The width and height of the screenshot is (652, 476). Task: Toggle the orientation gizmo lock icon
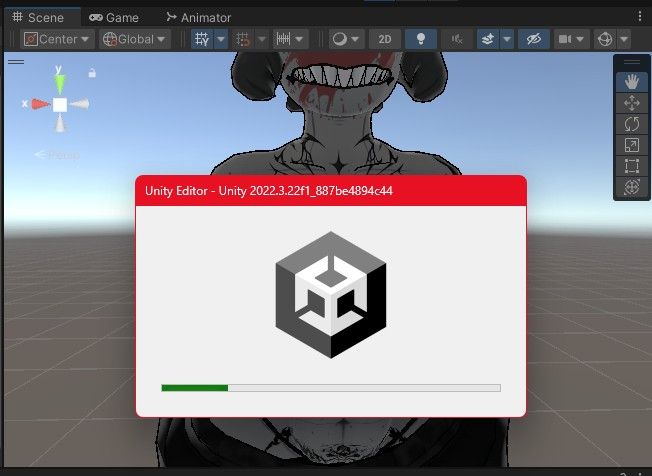(92, 74)
